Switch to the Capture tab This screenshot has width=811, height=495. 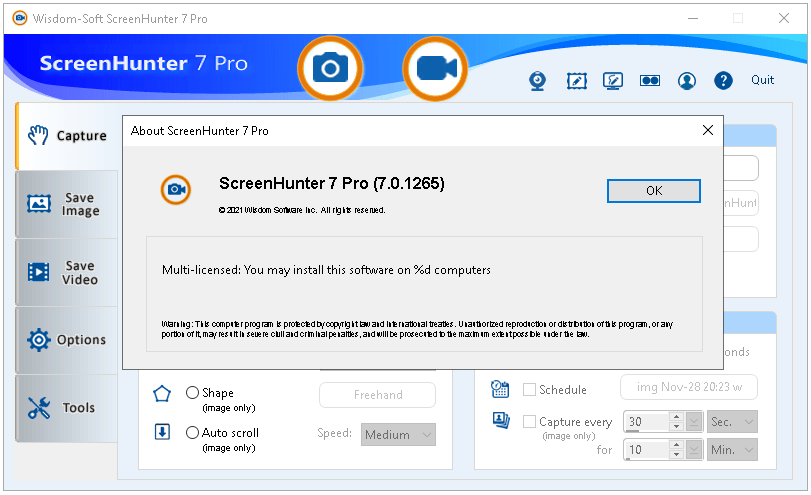67,136
